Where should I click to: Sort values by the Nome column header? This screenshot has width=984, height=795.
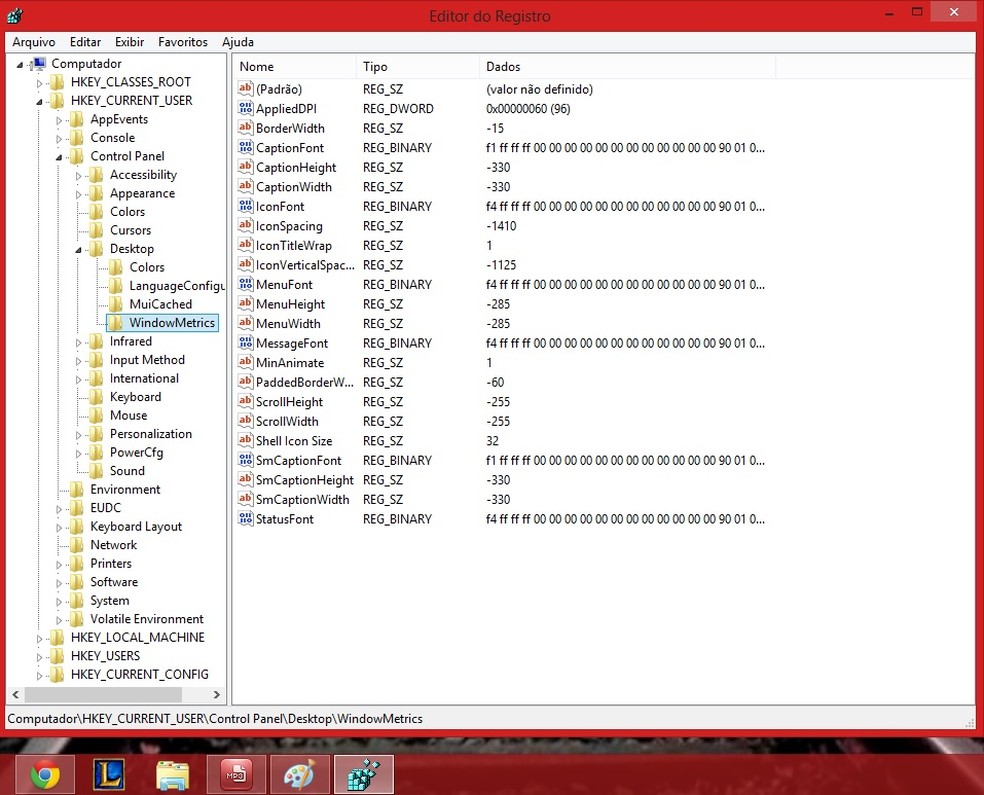[295, 67]
